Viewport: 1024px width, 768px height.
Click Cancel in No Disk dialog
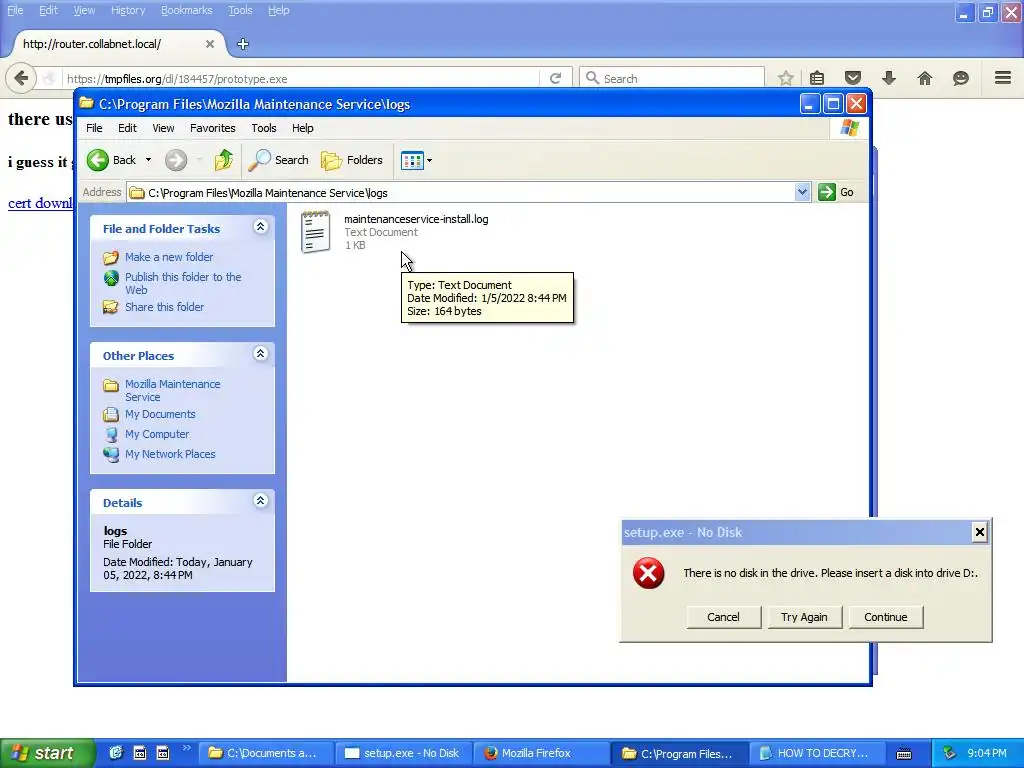click(724, 617)
